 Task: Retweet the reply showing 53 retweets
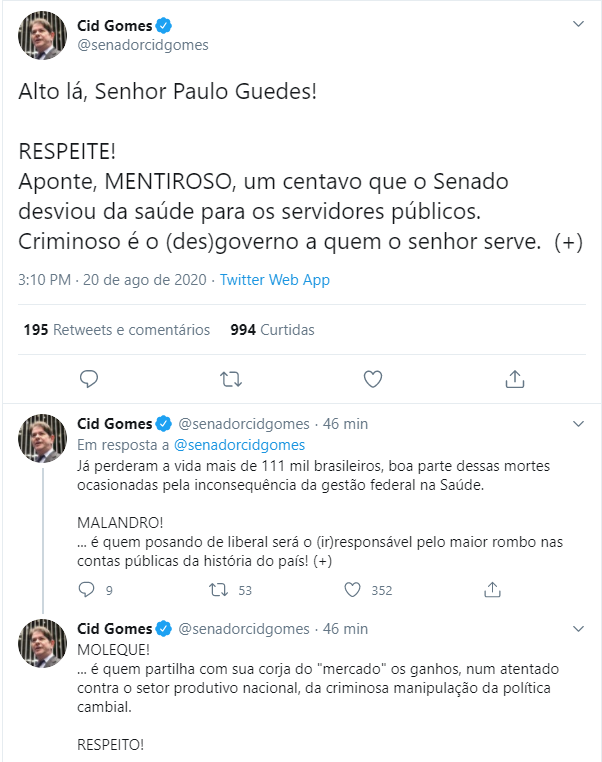(219, 590)
